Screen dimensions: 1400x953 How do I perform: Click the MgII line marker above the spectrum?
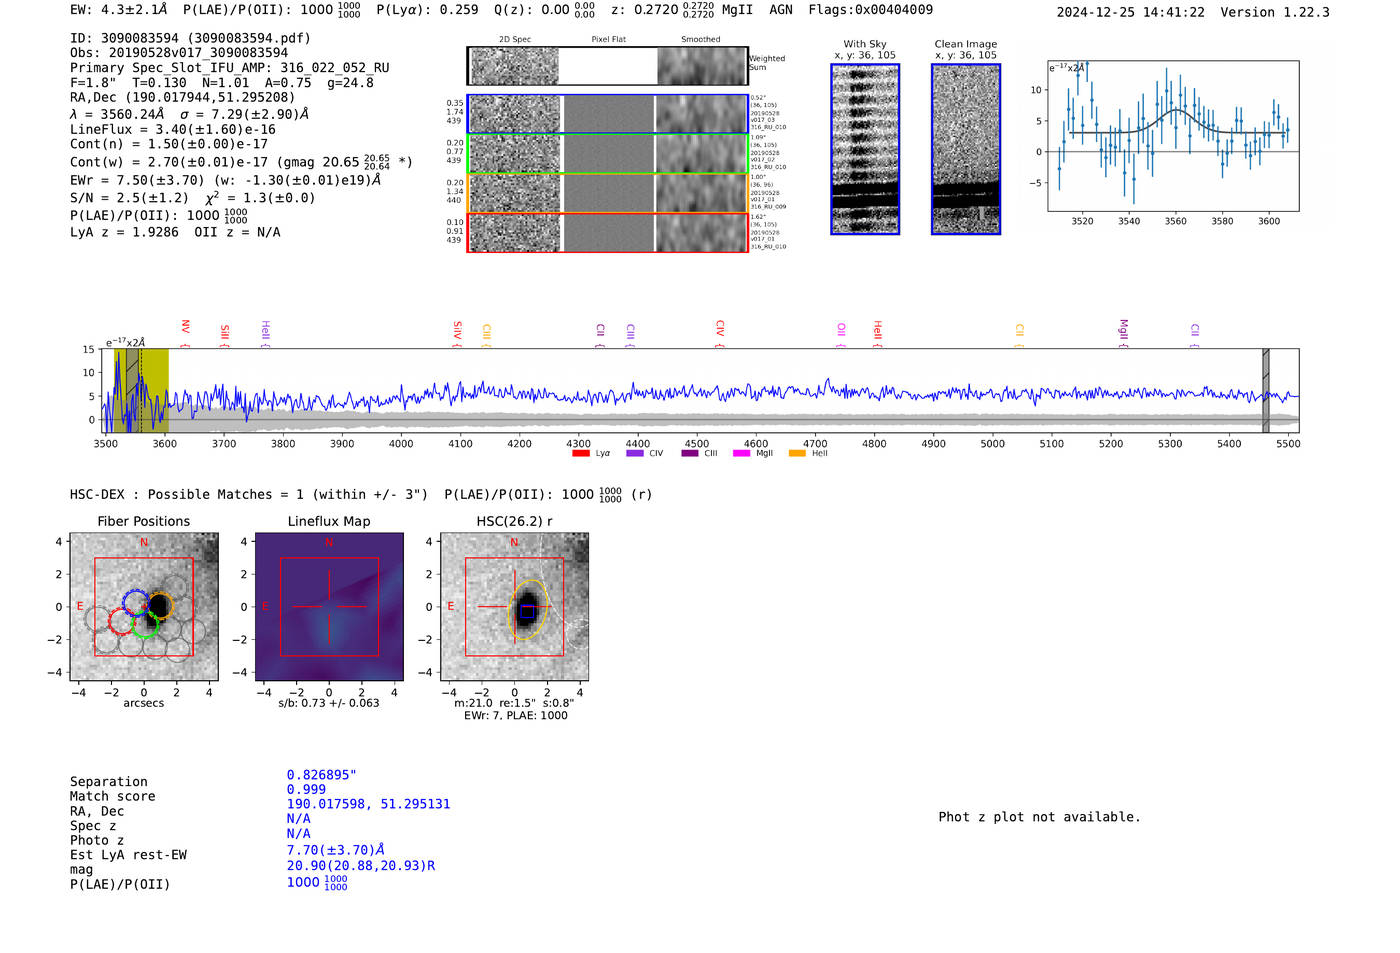tap(1123, 328)
